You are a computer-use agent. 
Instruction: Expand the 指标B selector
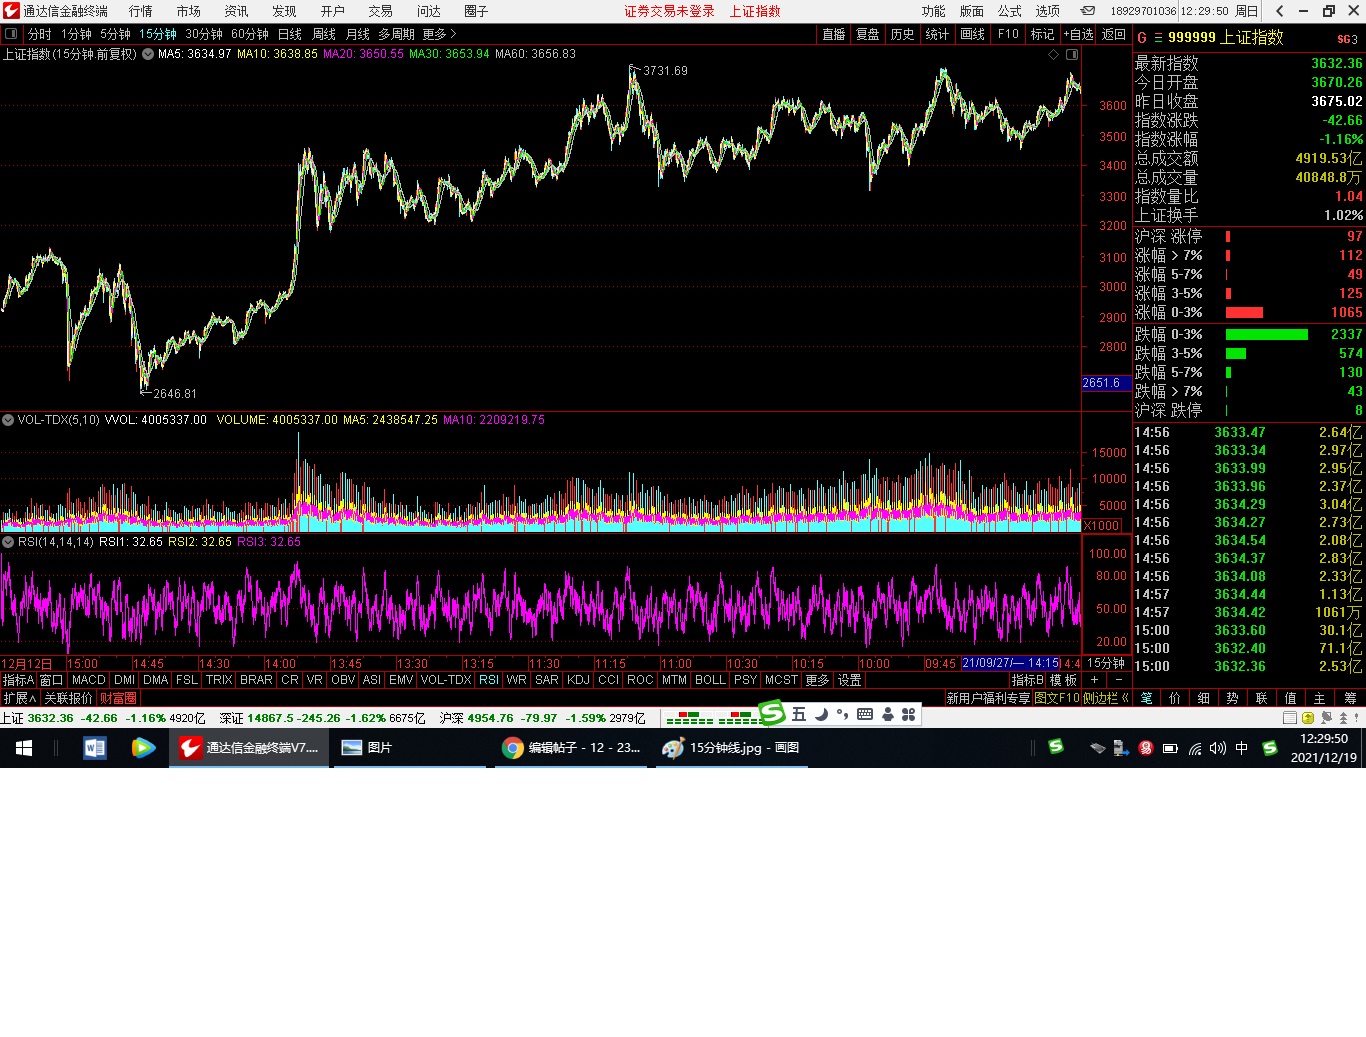click(1028, 680)
